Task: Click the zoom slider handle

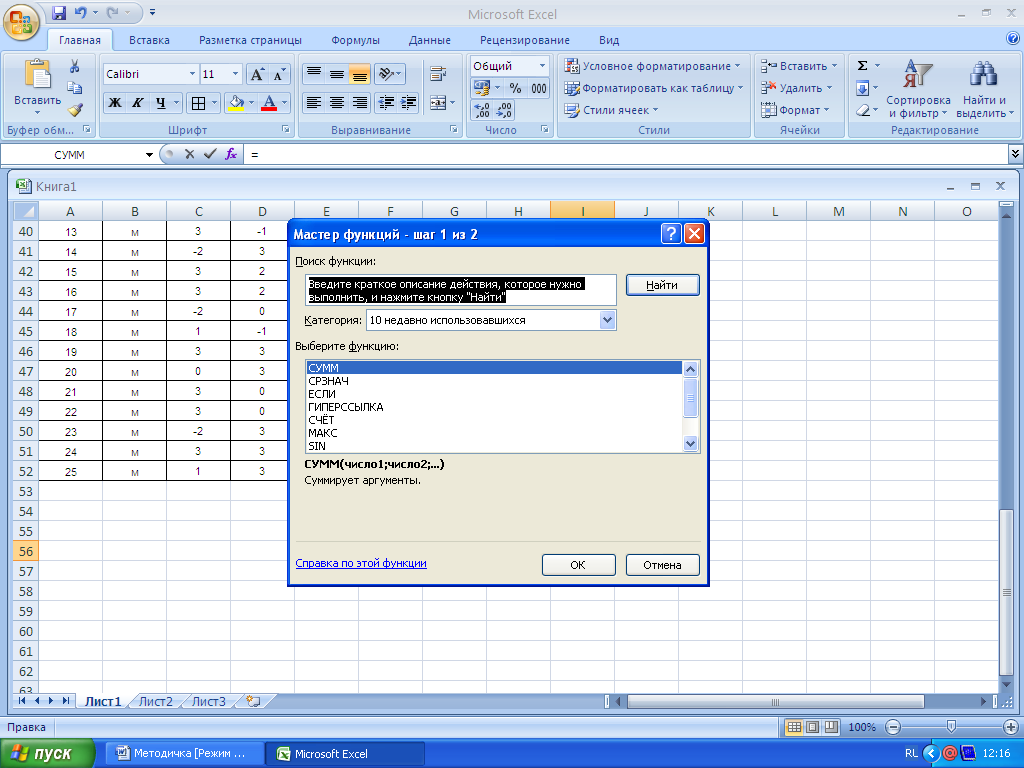Action: [x=951, y=727]
